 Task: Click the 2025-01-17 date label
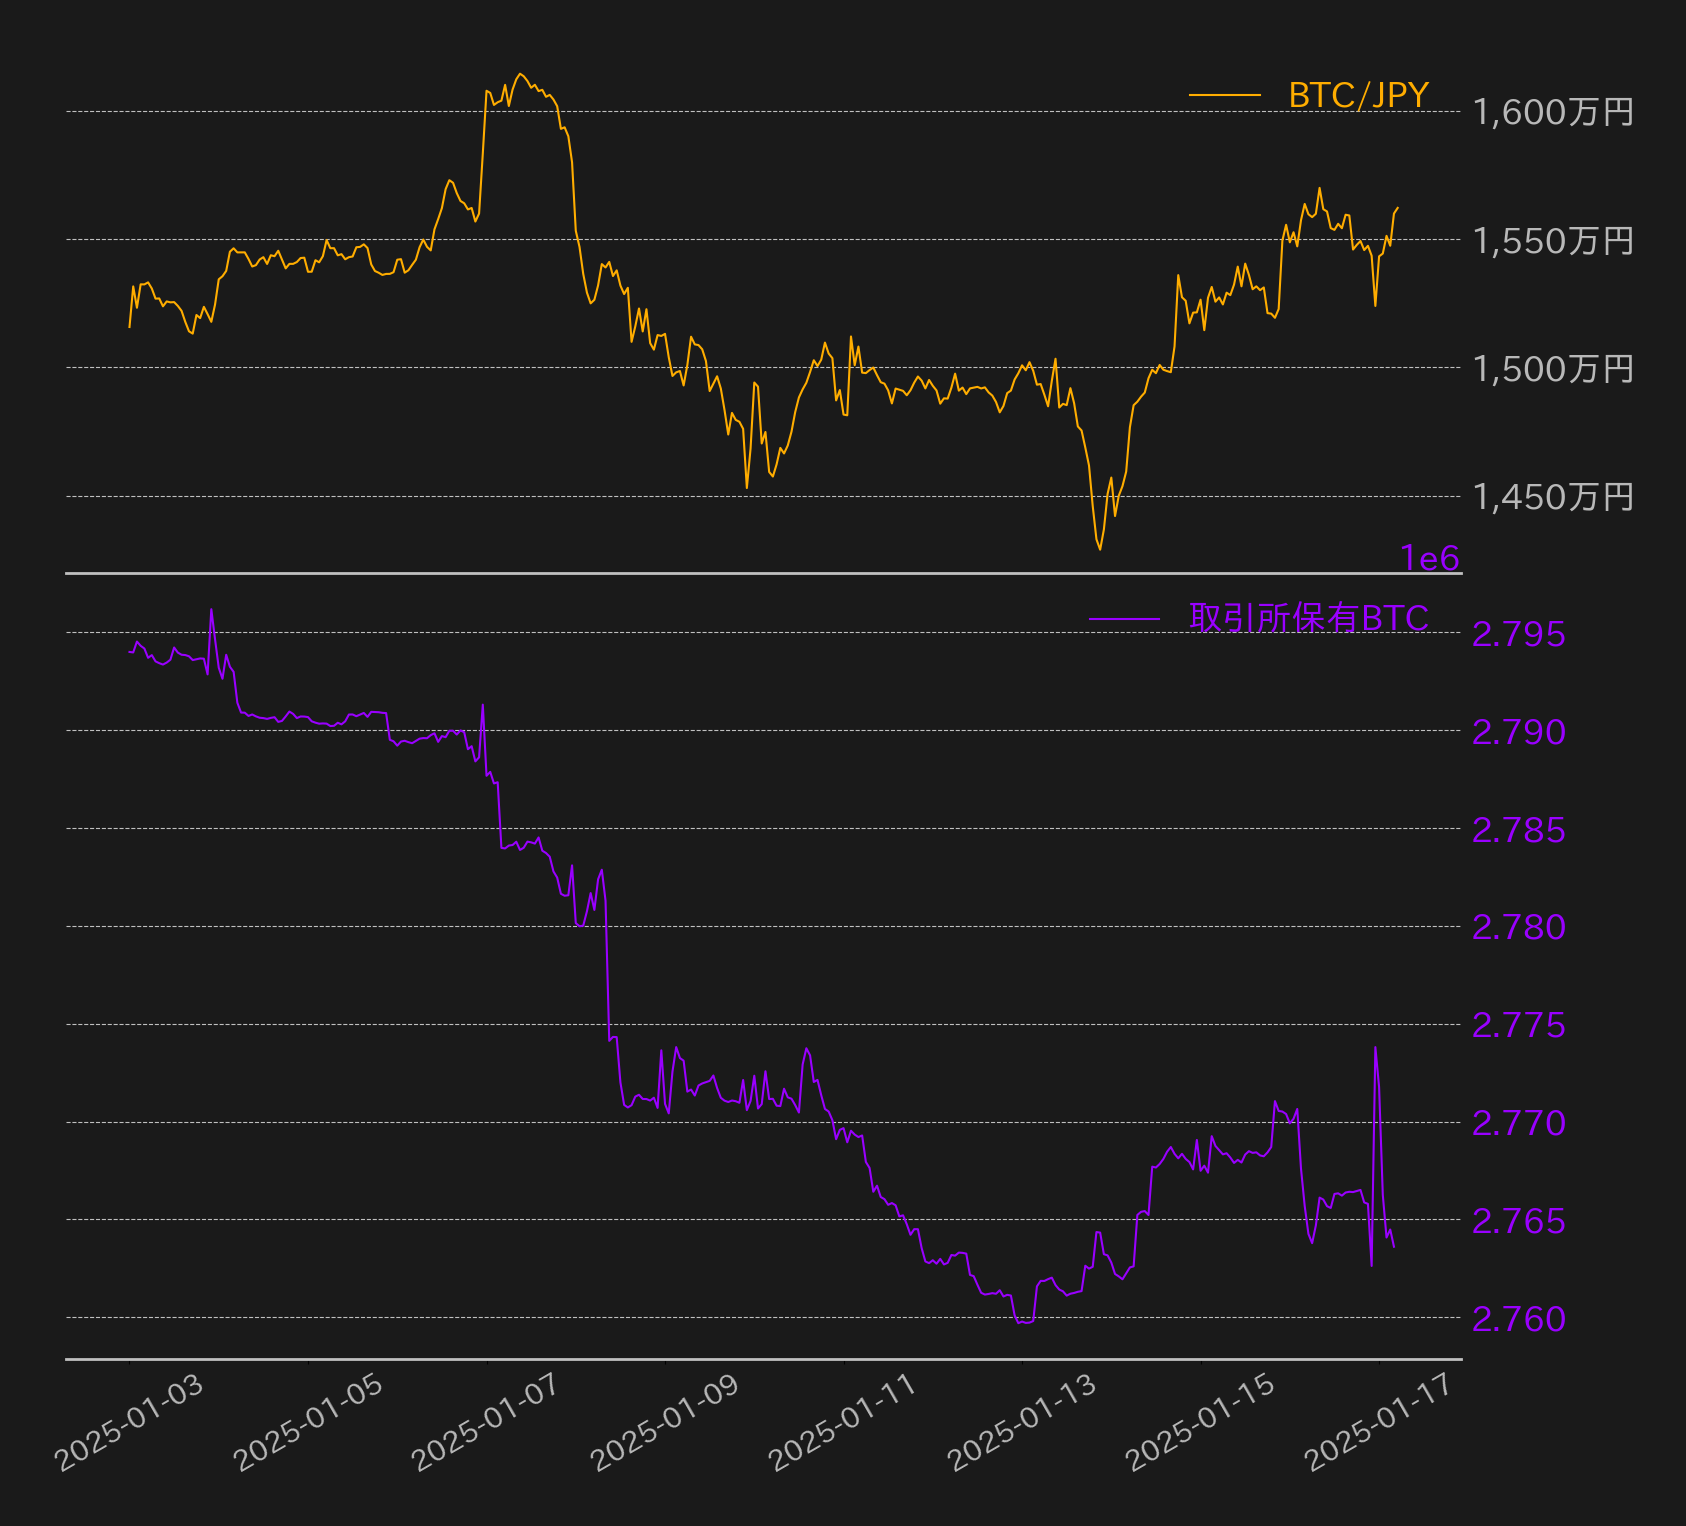click(x=1380, y=1422)
